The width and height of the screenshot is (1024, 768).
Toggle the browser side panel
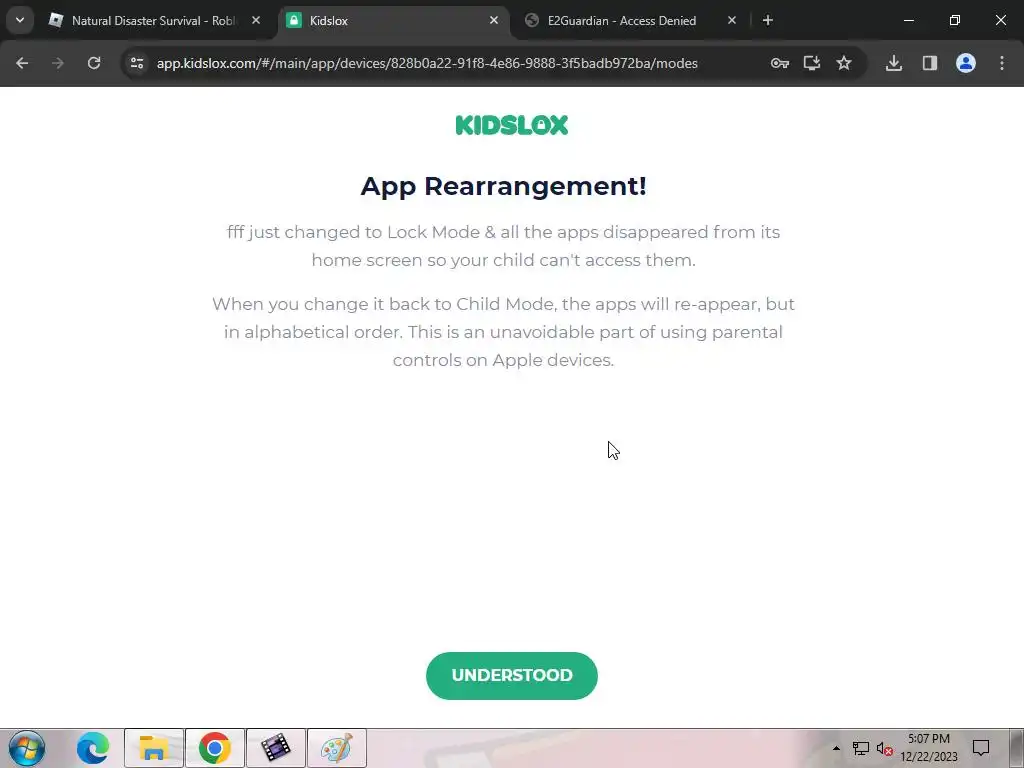(930, 63)
